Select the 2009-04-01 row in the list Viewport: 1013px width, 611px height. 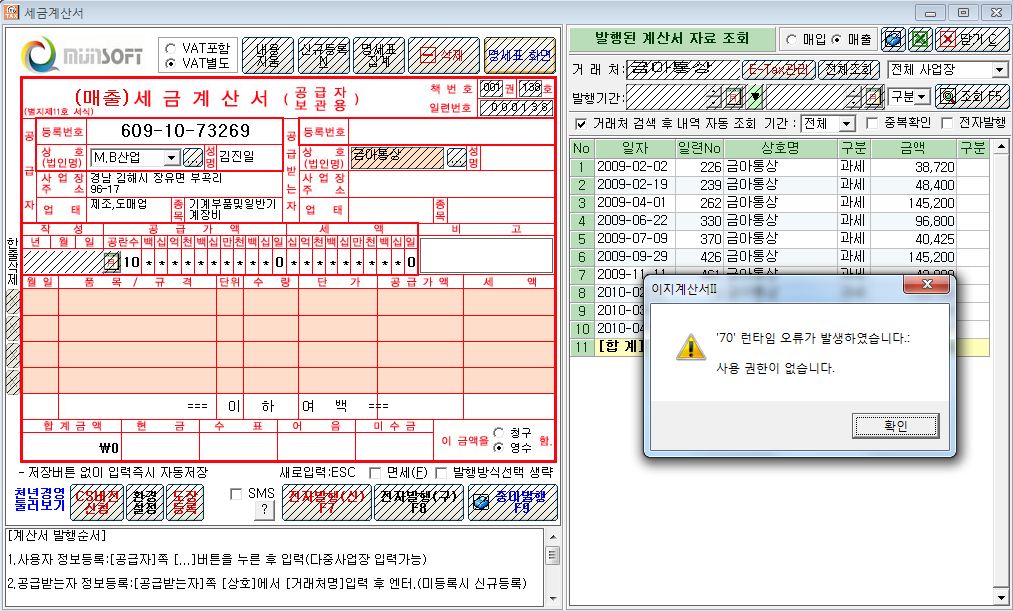pyautogui.click(x=779, y=203)
